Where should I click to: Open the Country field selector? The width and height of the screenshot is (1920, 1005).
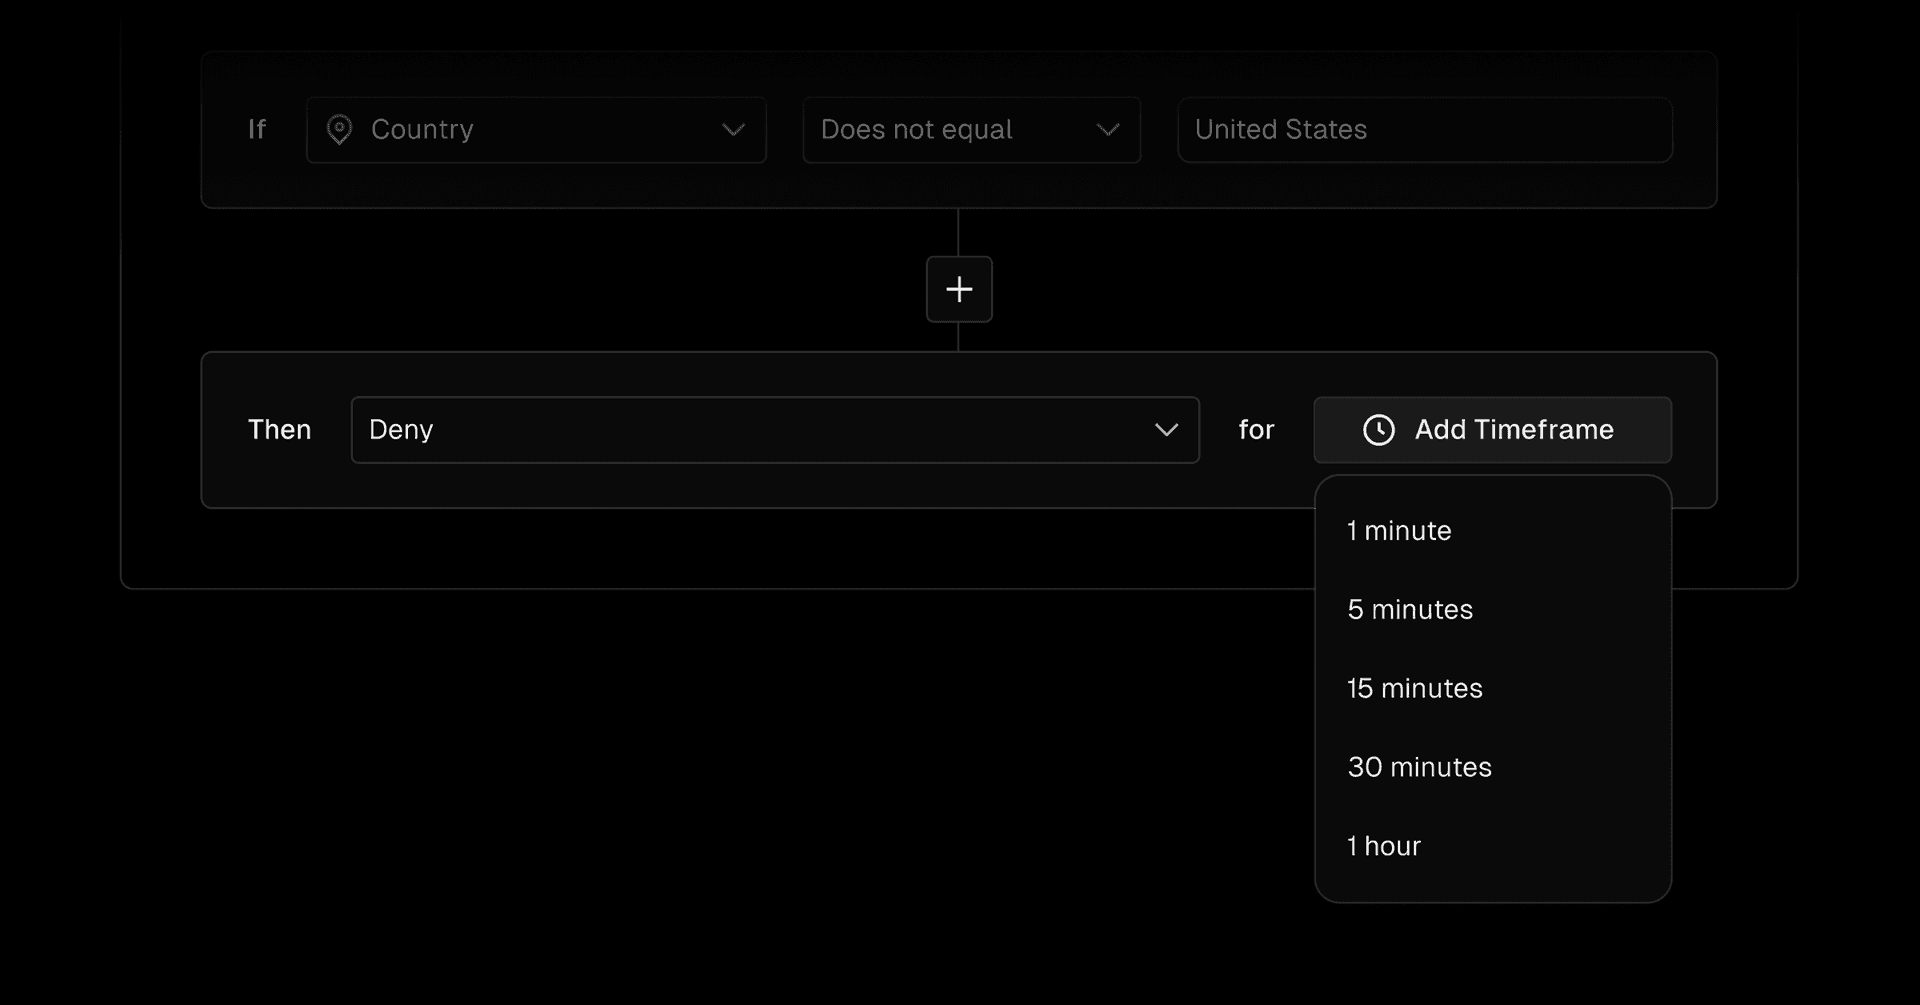click(535, 130)
